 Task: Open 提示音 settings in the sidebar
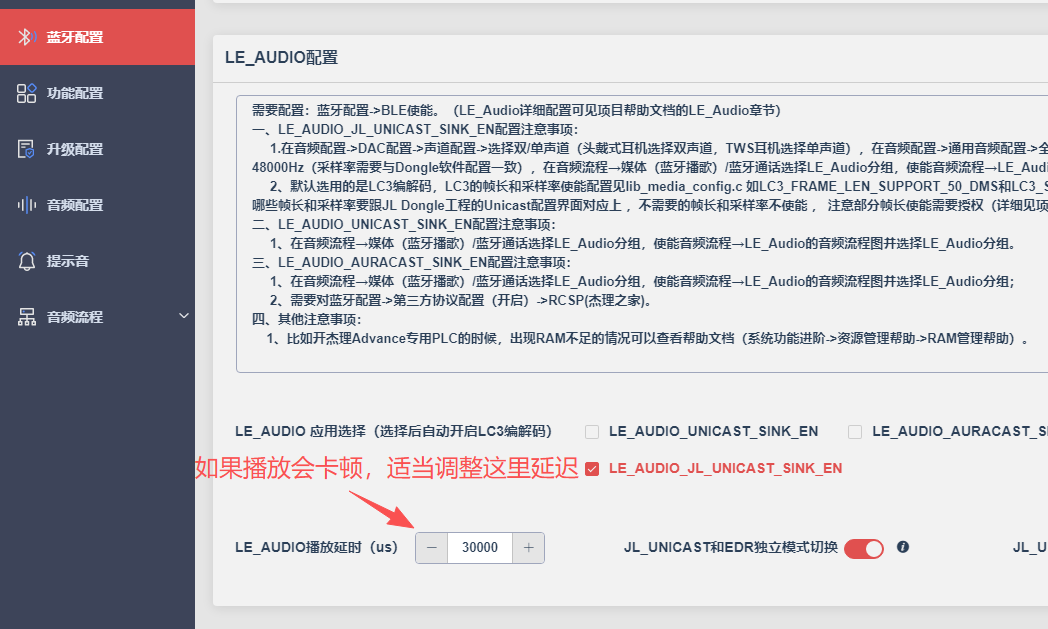[98, 261]
